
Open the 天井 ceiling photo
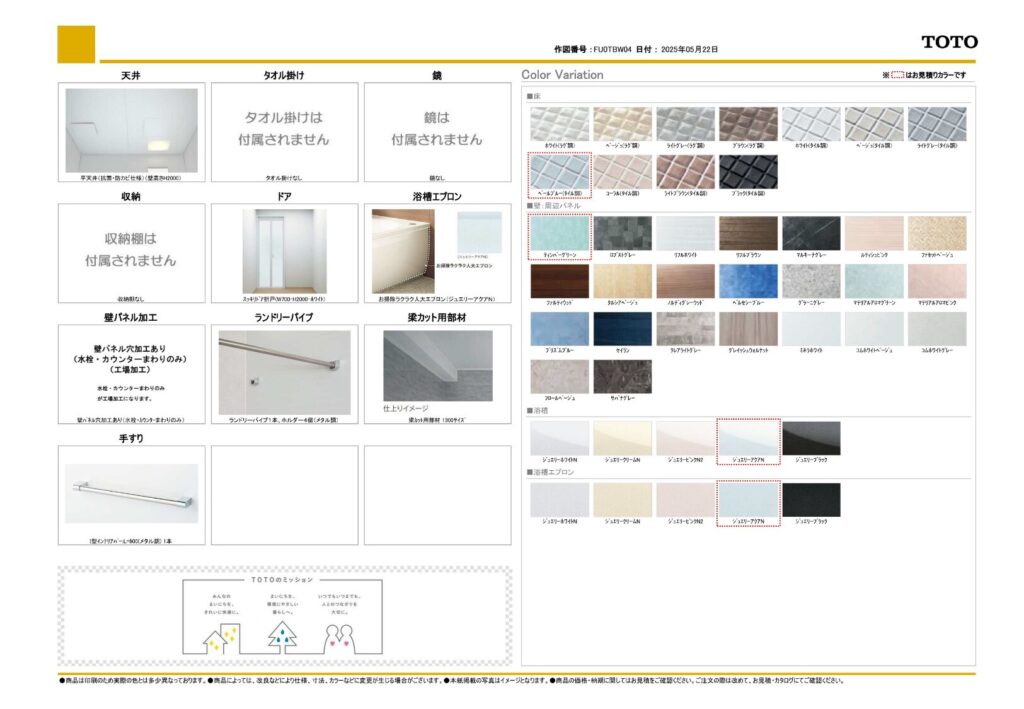click(131, 130)
